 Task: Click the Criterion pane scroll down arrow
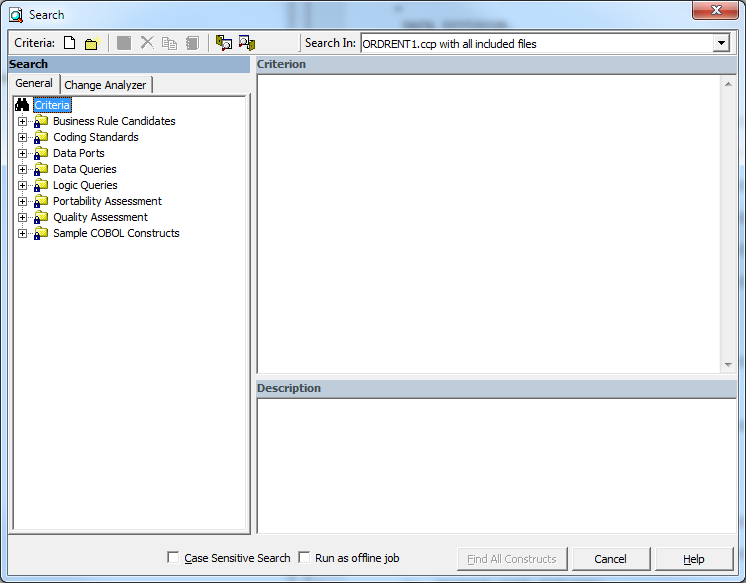(728, 365)
